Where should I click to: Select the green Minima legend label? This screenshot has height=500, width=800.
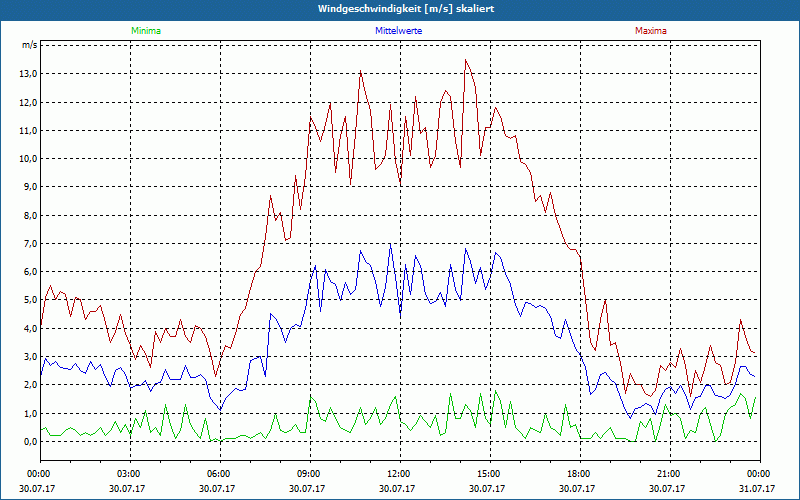point(146,31)
